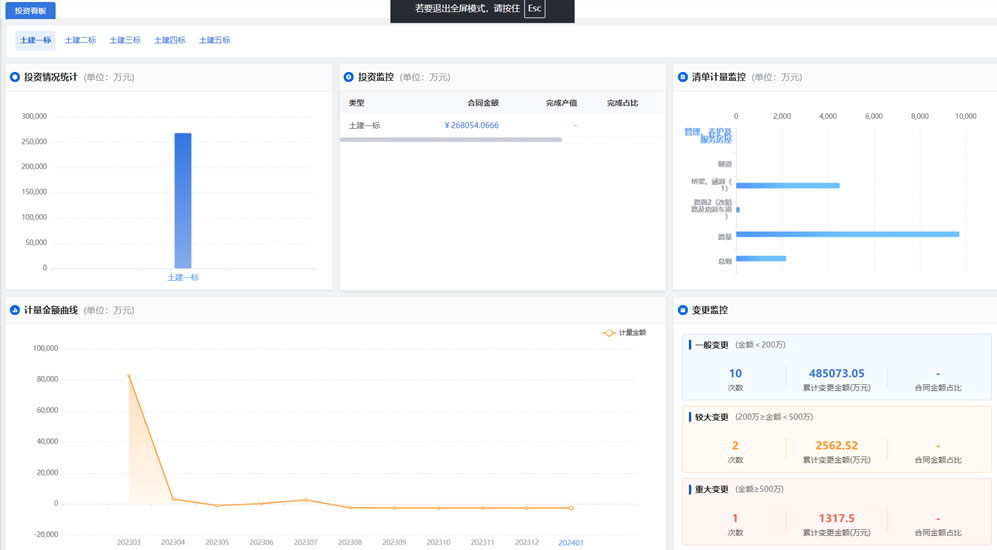Screen dimensions: 997x550
Task: Click the contract amount ¥268054.0666 link
Action: (471, 125)
